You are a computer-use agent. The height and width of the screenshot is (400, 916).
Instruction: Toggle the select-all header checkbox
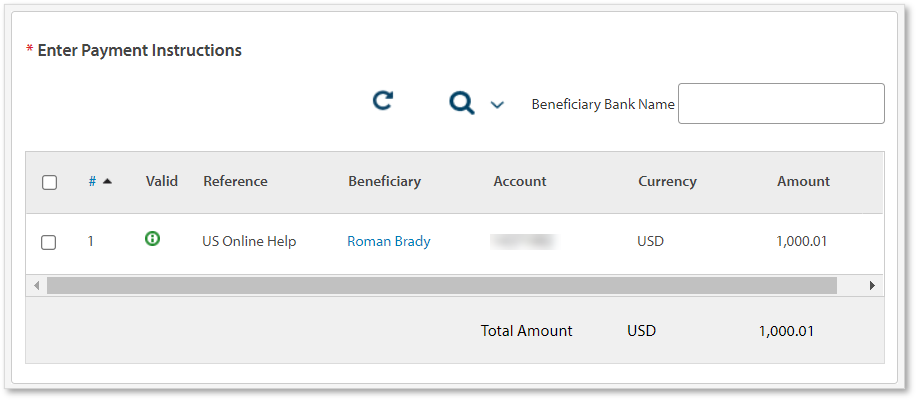50,182
